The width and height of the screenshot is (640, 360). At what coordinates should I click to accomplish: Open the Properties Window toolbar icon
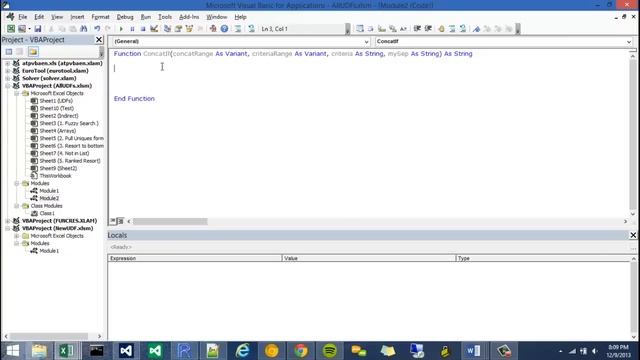[178, 29]
